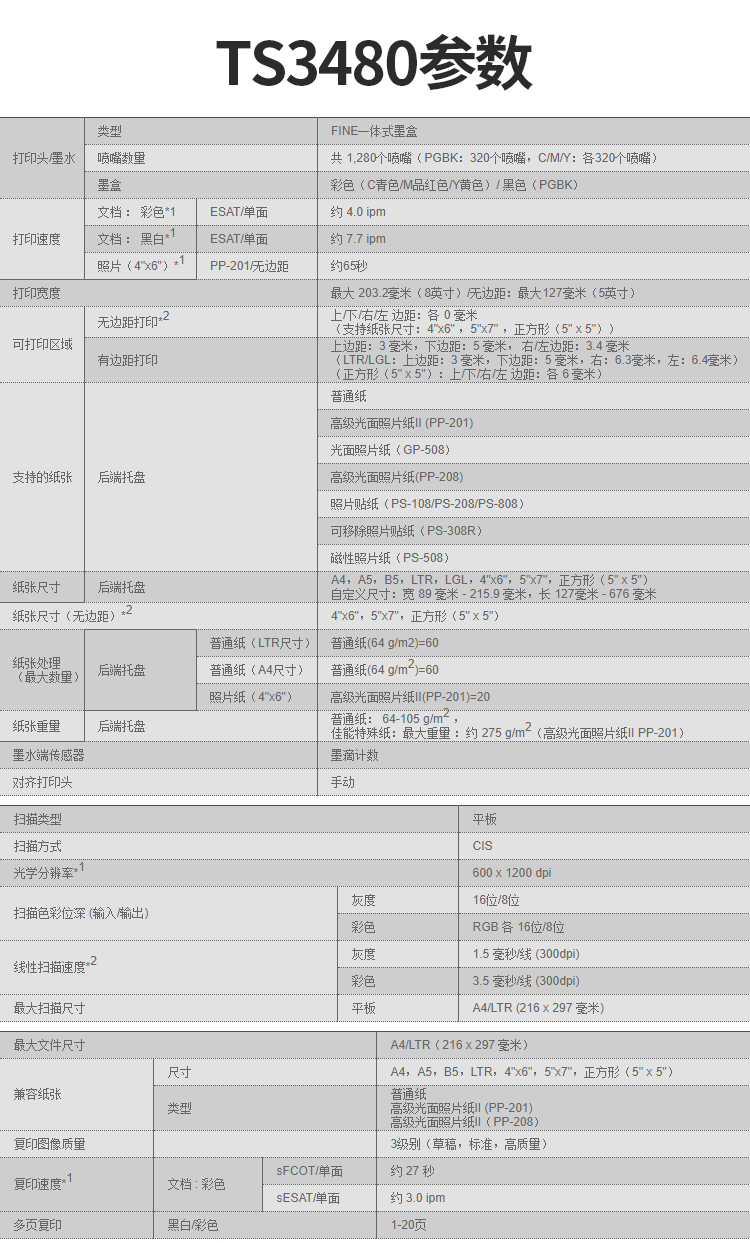Click the 约 7.7 ipm black speed value
Viewport: 750px width, 1243px height.
tap(358, 239)
